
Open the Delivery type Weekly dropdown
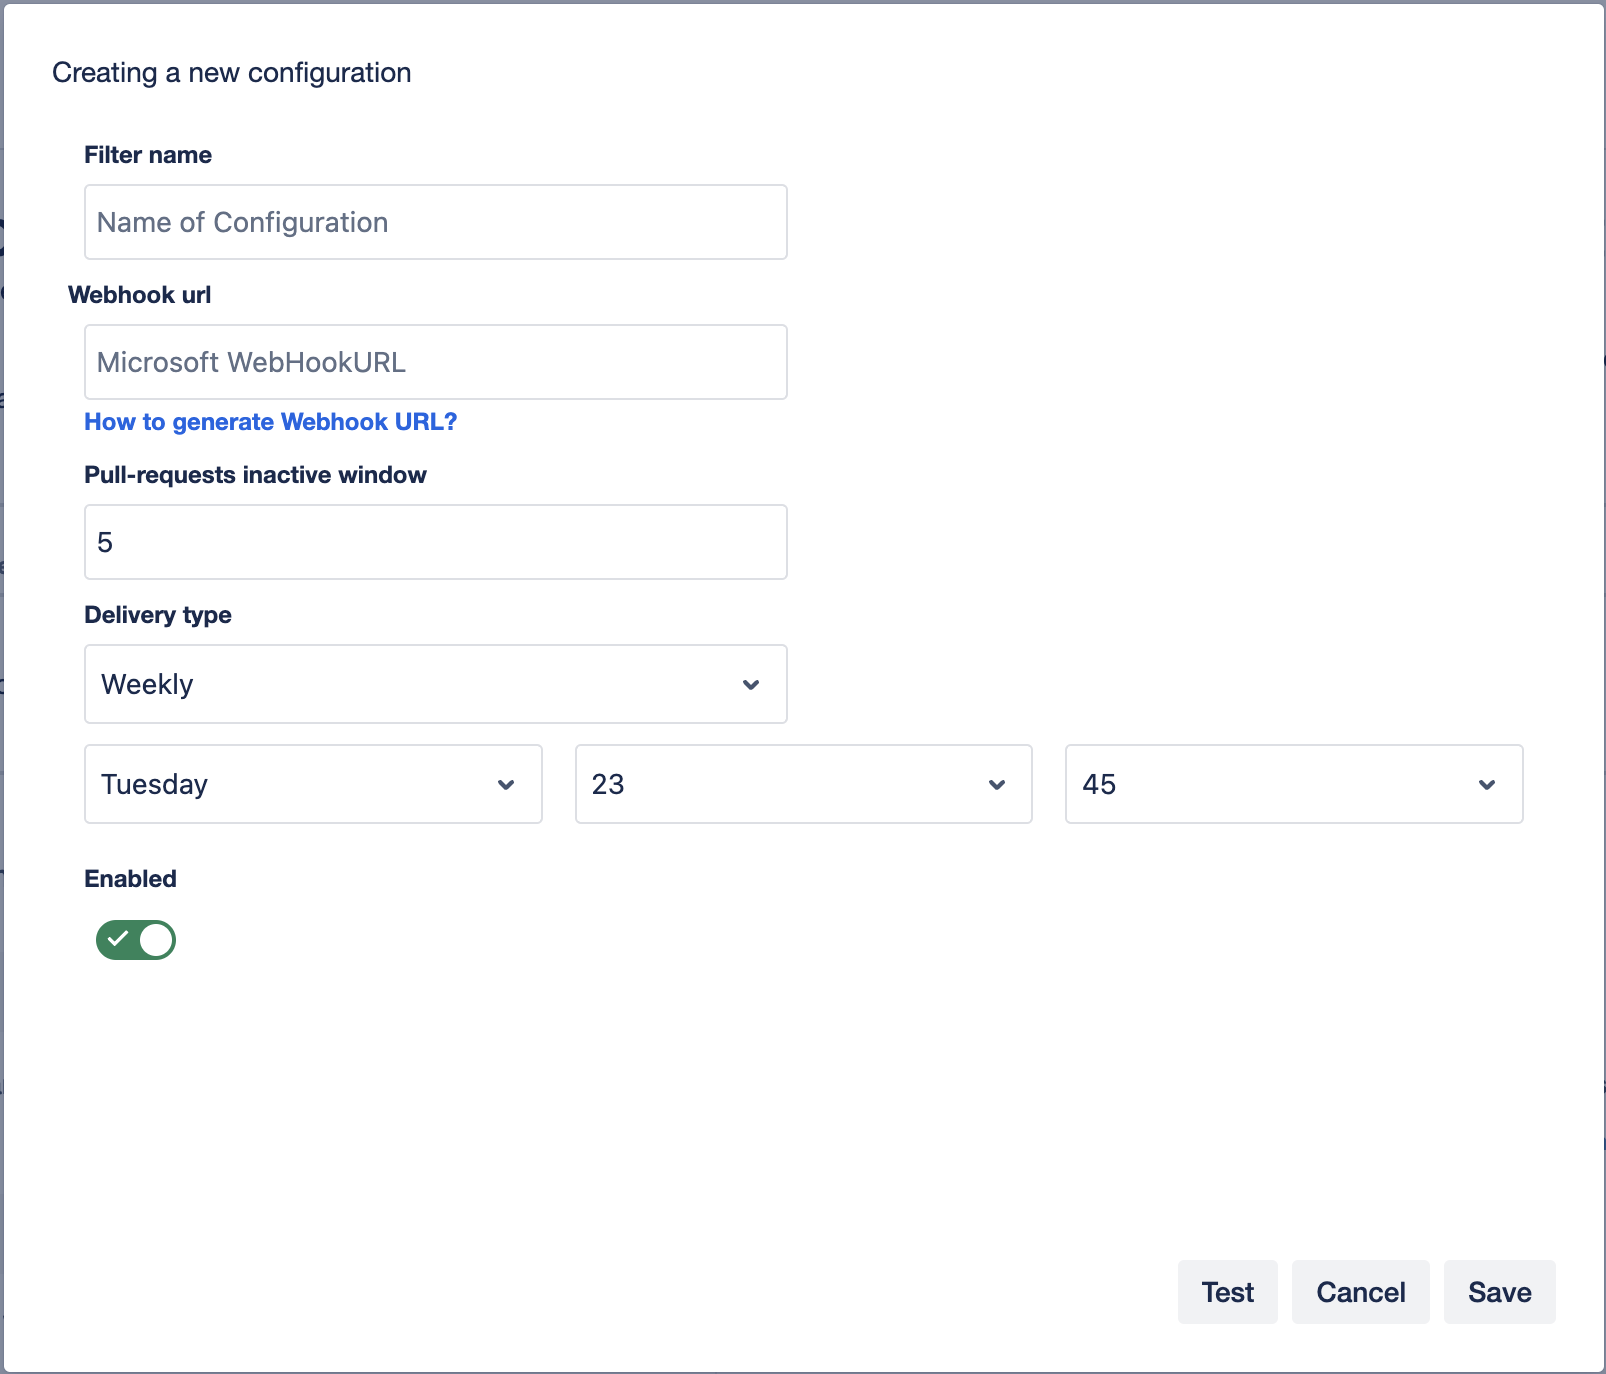click(x=420, y=684)
